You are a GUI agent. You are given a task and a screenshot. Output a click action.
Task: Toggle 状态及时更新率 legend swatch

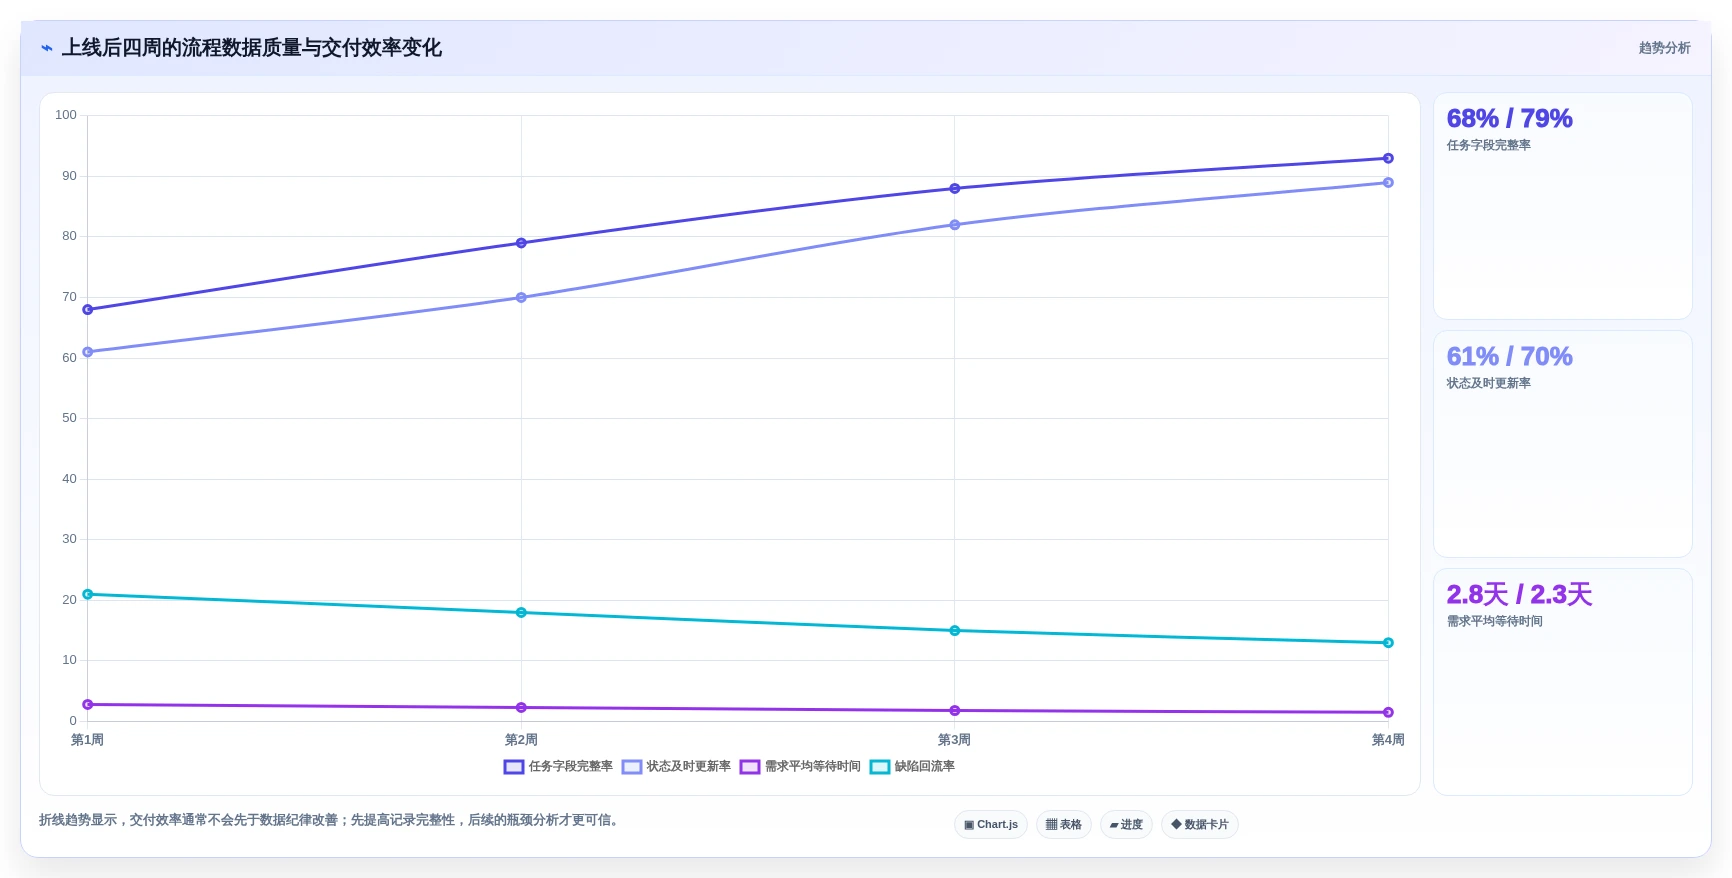point(632,767)
